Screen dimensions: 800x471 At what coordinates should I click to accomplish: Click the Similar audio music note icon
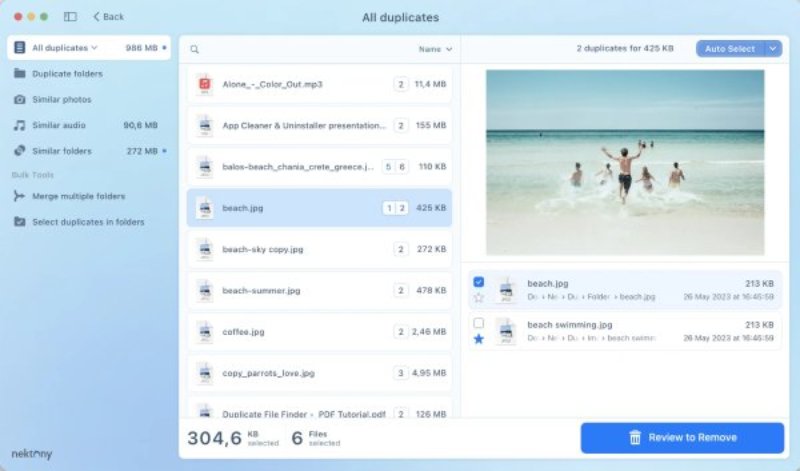pos(20,125)
